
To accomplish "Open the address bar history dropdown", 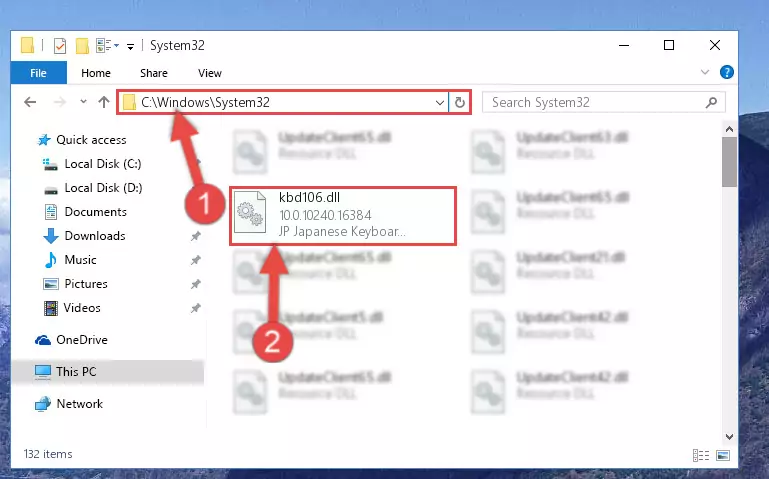I will [439, 102].
